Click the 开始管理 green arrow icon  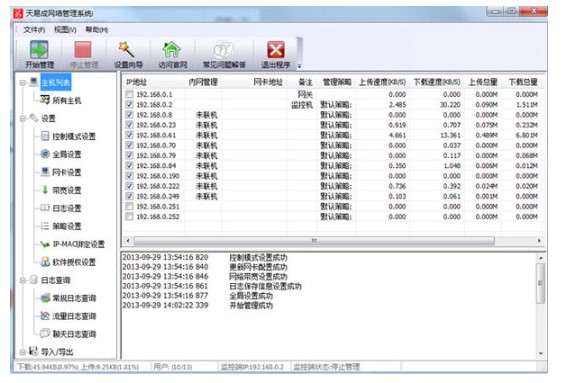click(39, 49)
